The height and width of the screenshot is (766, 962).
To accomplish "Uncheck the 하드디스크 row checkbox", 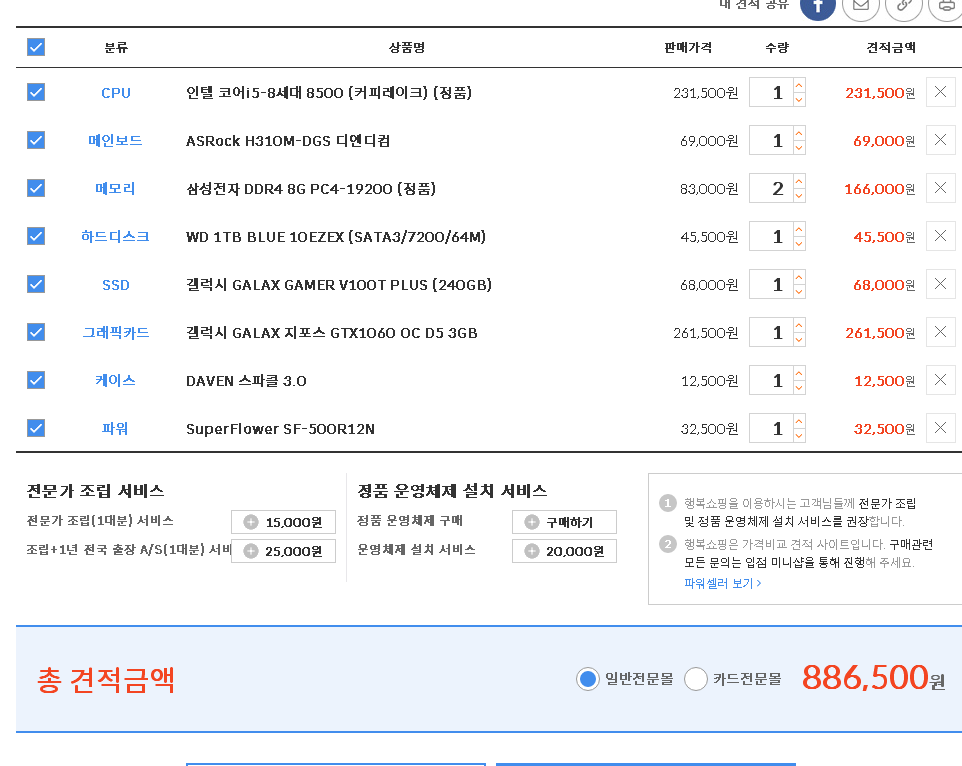I will point(36,236).
